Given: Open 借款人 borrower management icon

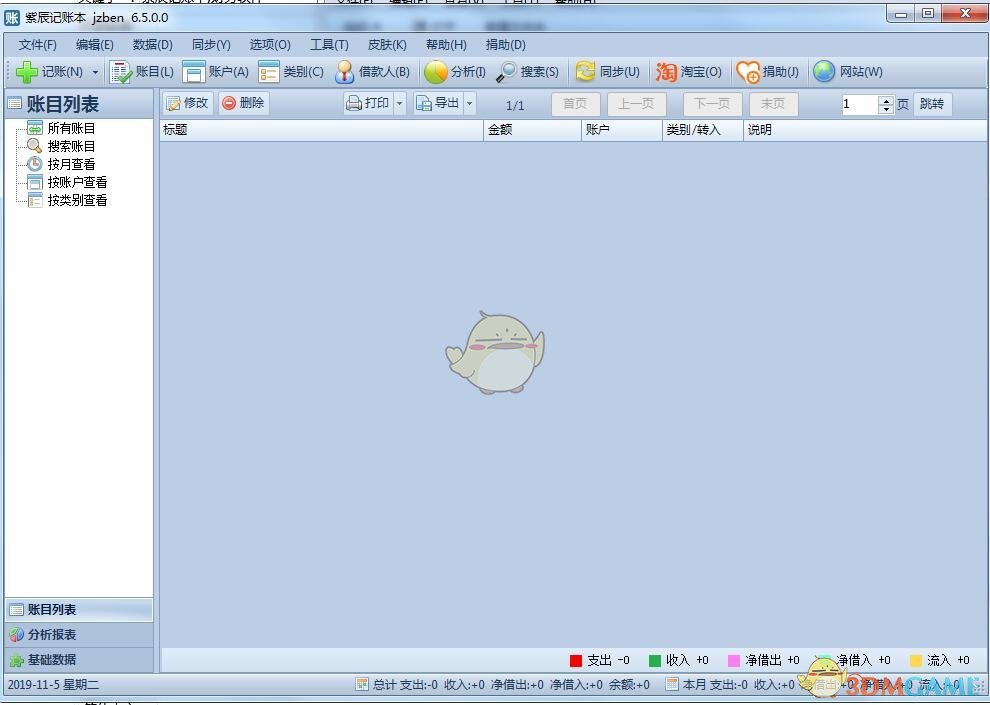Looking at the screenshot, I should pyautogui.click(x=345, y=72).
